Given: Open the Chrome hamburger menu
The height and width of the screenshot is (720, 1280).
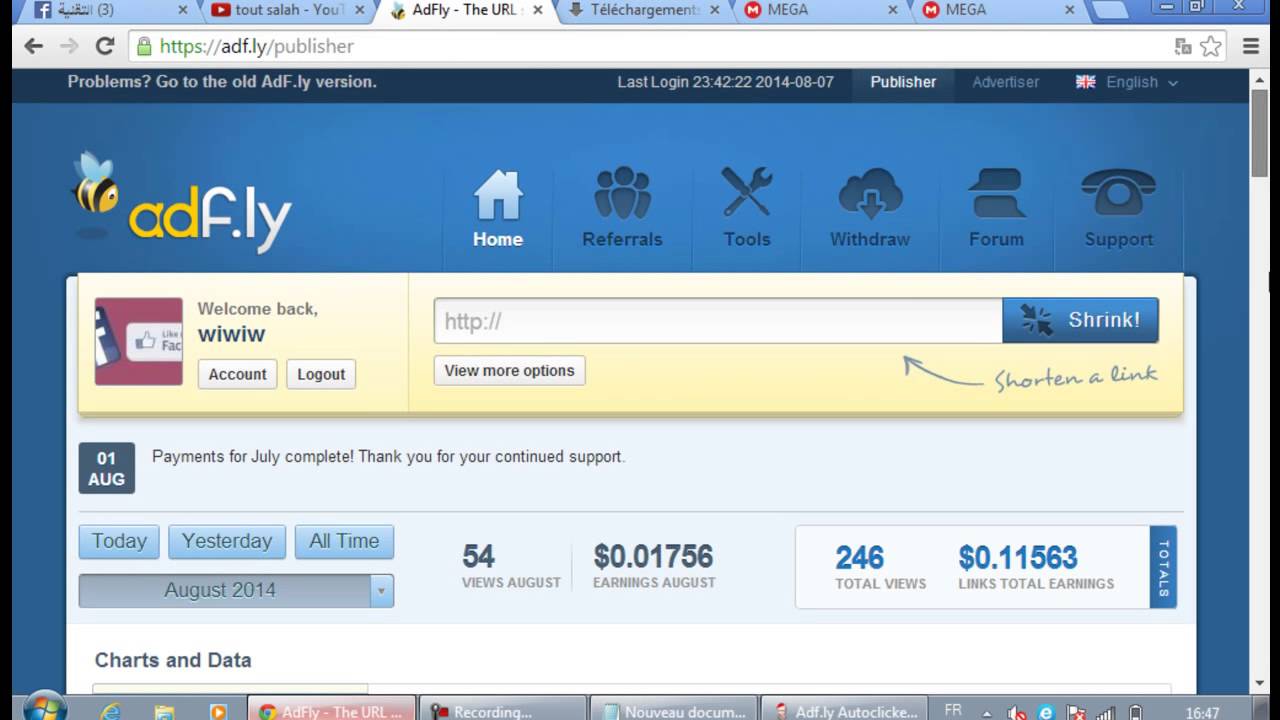Looking at the screenshot, I should coord(1251,46).
